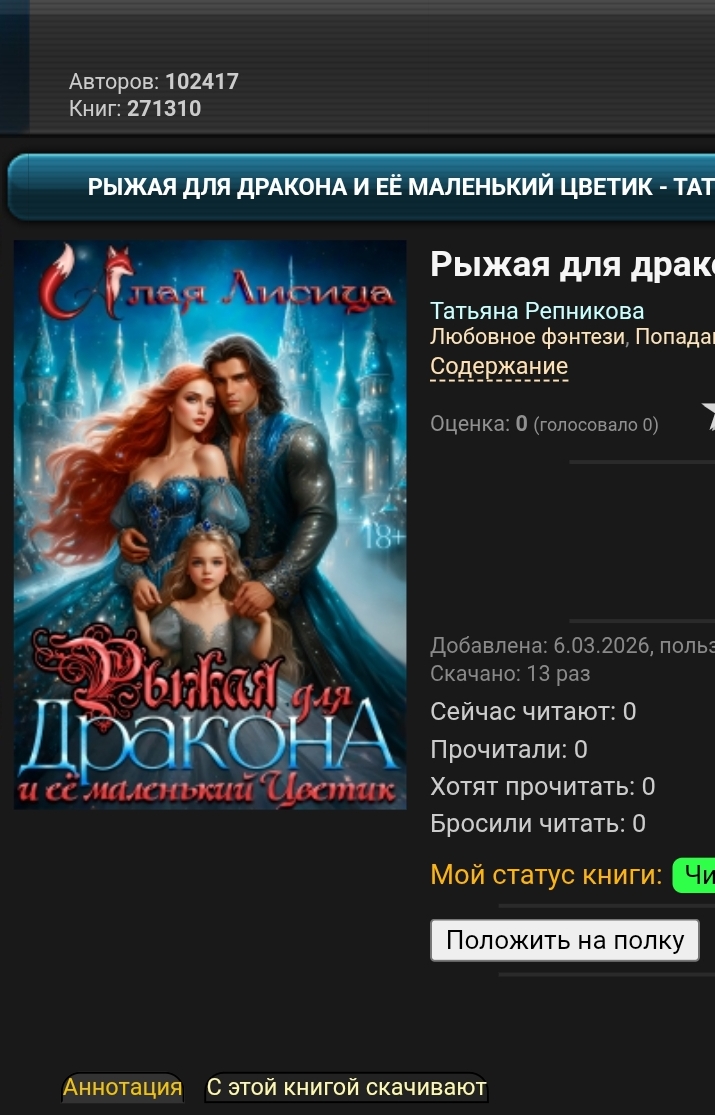Screen dimensions: 715x1115
Task: Click the Прочитали counter
Action: 509,749
